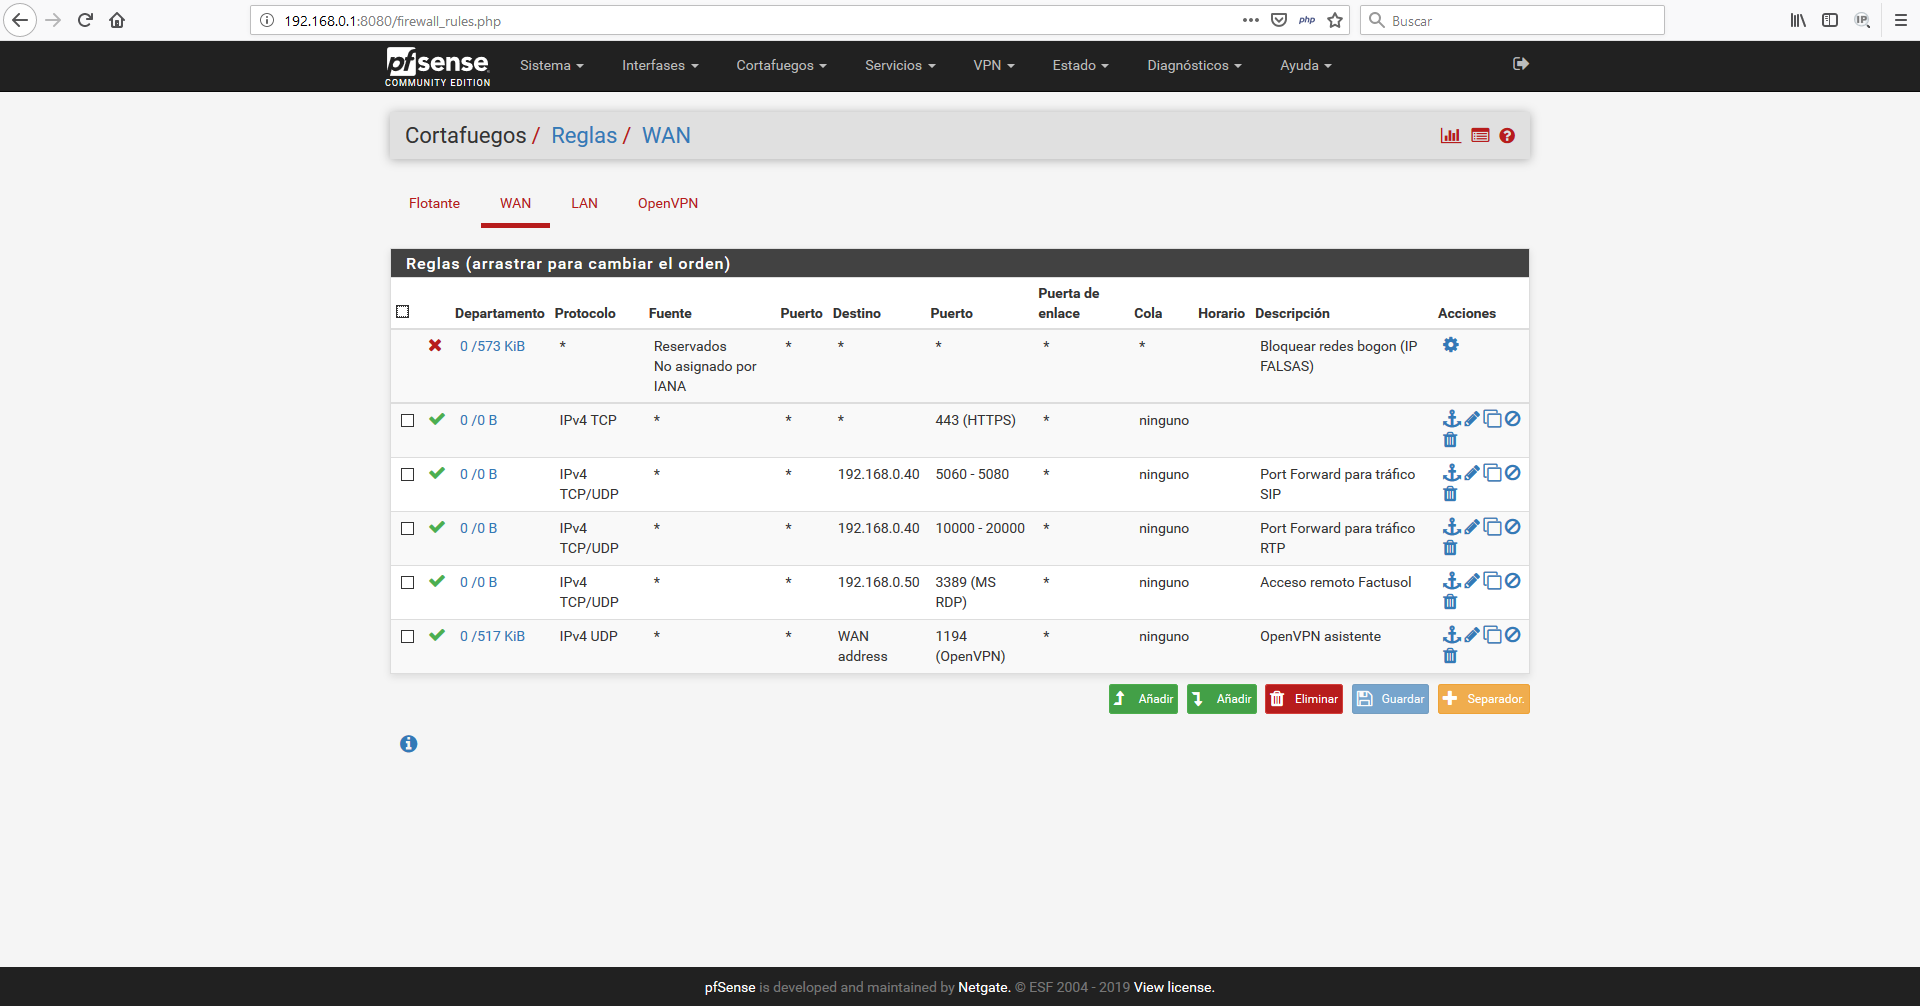
Task: Copy the 443 (HTTPS) rule
Action: pos(1492,419)
